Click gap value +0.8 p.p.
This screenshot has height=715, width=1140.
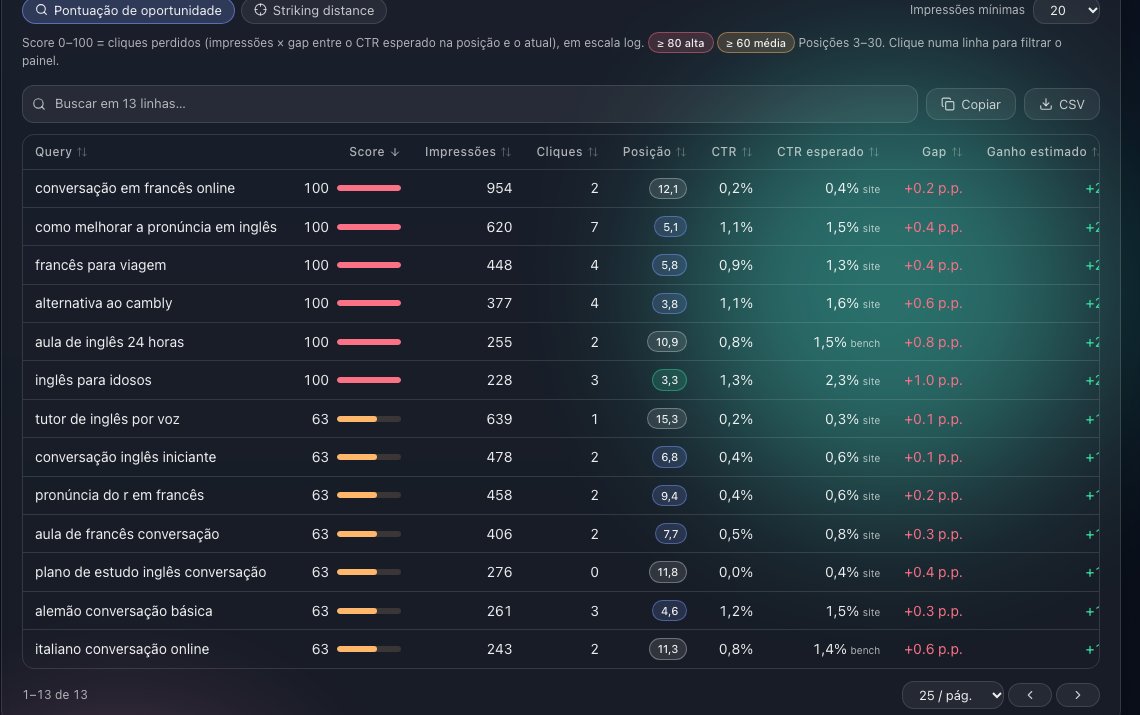(x=933, y=342)
